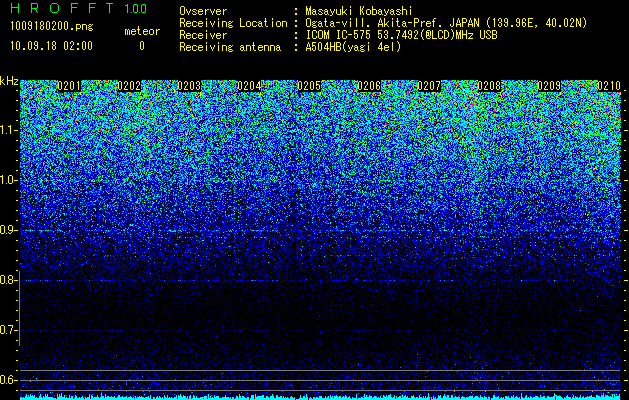Screen dimensions: 629x400
Task: Click the Receiving antenna label
Action: pyautogui.click(x=230, y=47)
